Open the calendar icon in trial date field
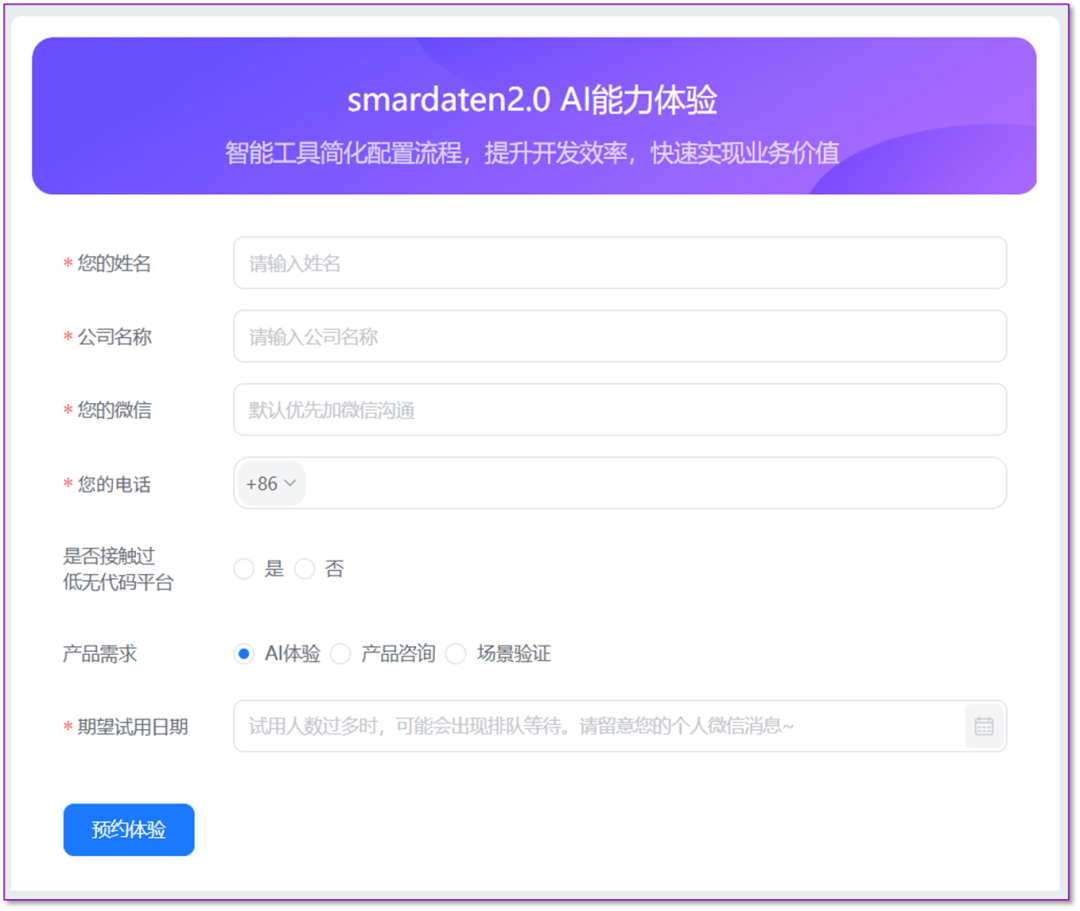Screen dimensions: 1080x911 pyautogui.click(x=984, y=726)
